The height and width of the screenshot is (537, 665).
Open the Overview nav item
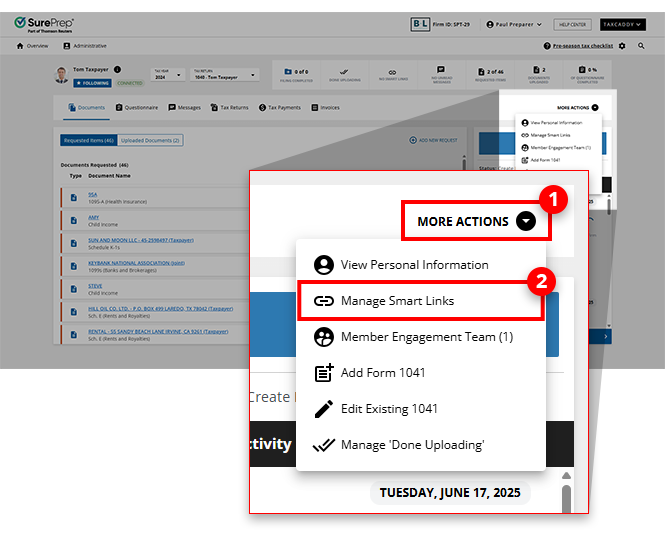pyautogui.click(x=32, y=46)
